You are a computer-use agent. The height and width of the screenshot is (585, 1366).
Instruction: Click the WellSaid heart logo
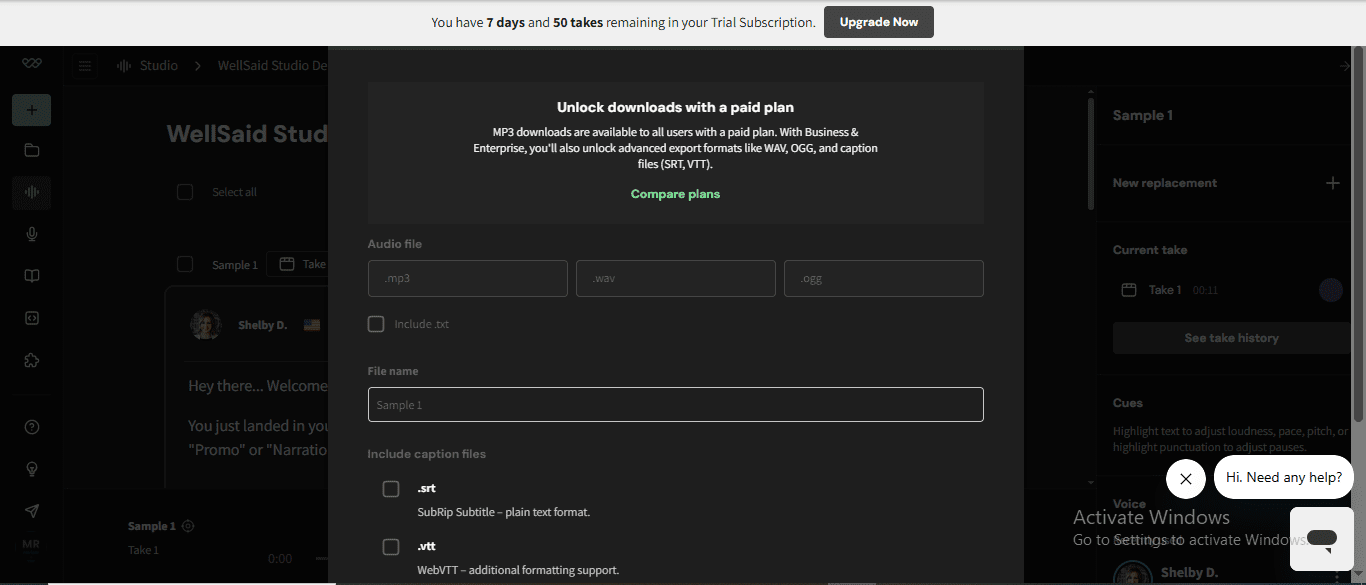[32, 65]
